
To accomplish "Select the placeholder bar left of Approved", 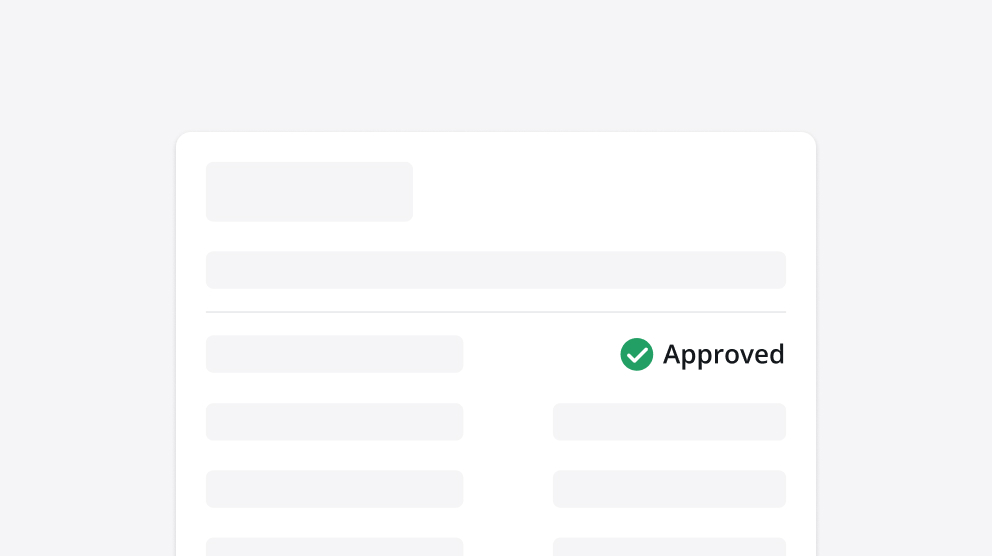I will click(x=334, y=354).
